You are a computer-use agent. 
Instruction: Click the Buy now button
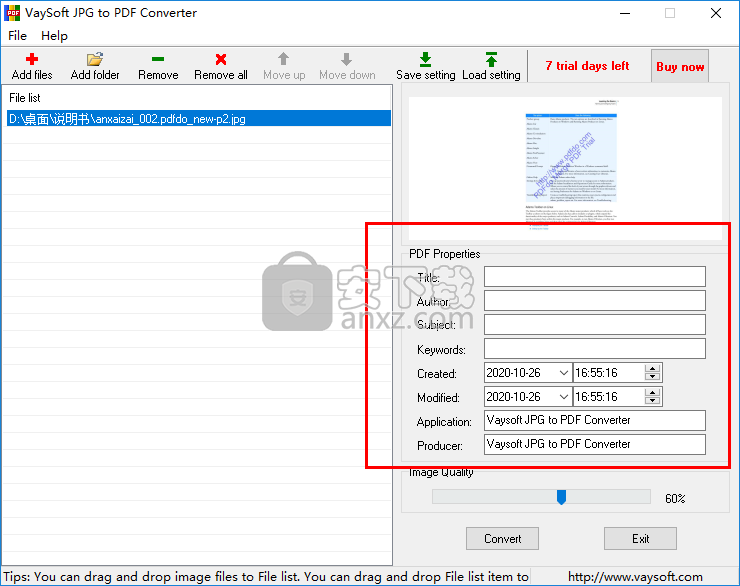[x=680, y=66]
